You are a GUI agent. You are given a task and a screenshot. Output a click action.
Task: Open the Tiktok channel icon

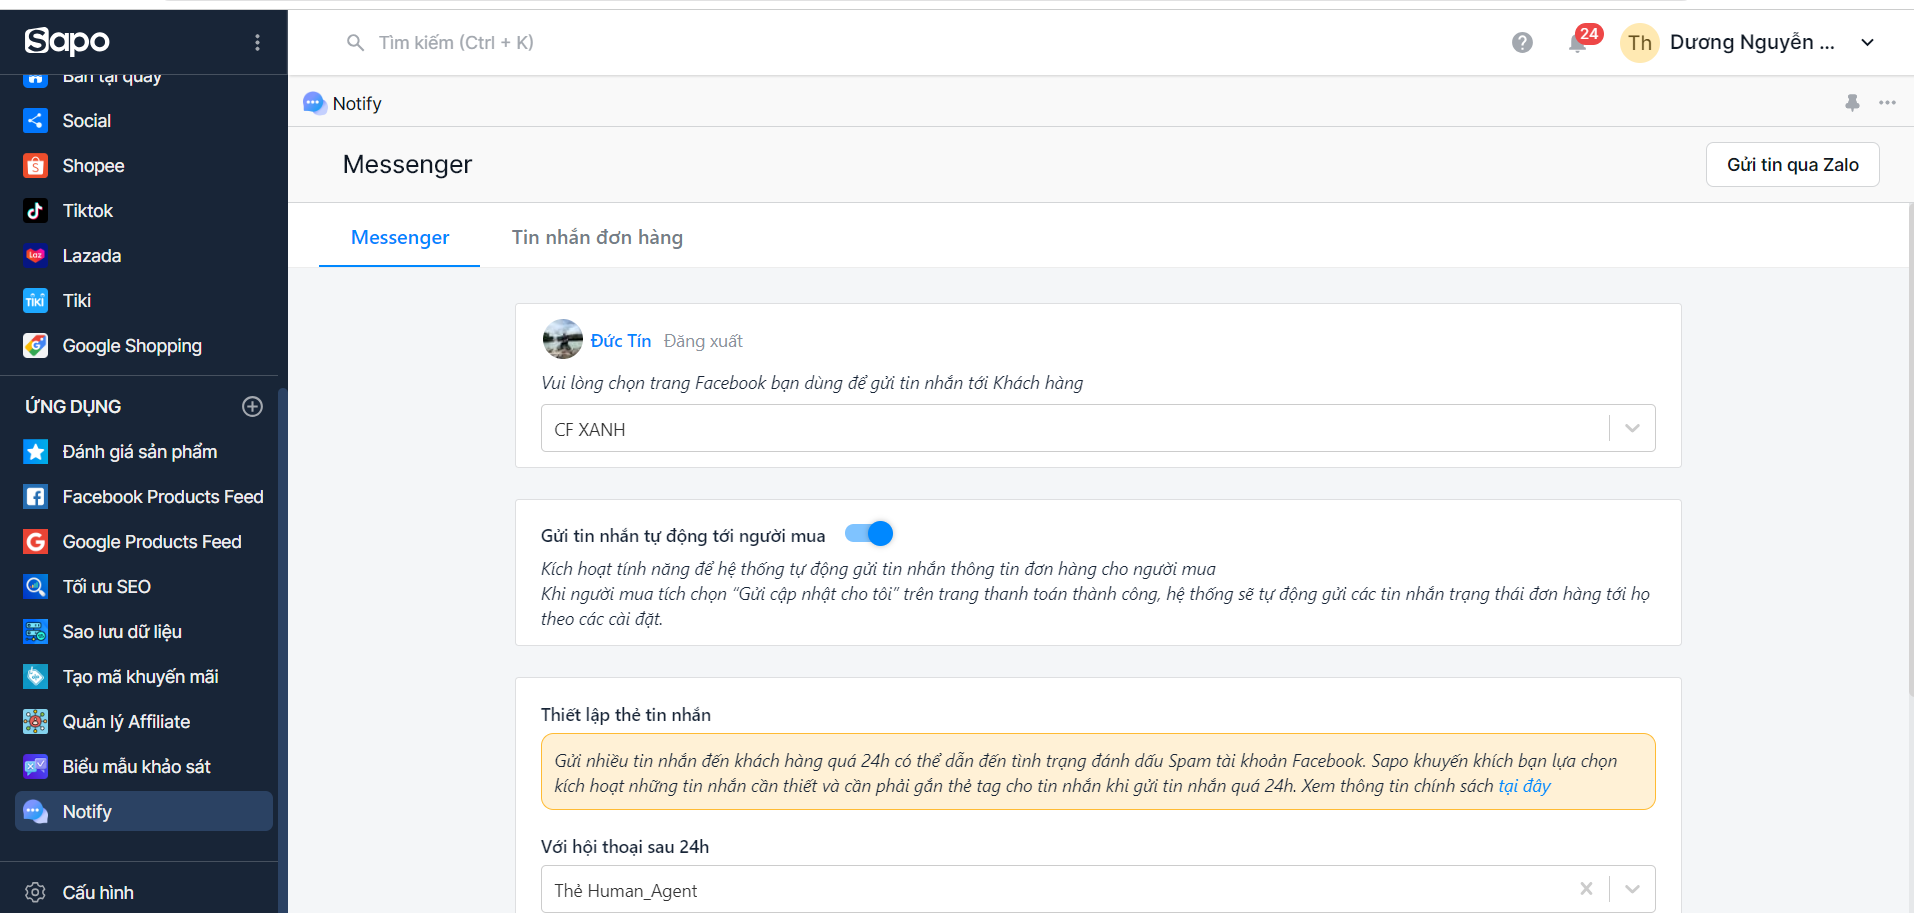point(36,211)
